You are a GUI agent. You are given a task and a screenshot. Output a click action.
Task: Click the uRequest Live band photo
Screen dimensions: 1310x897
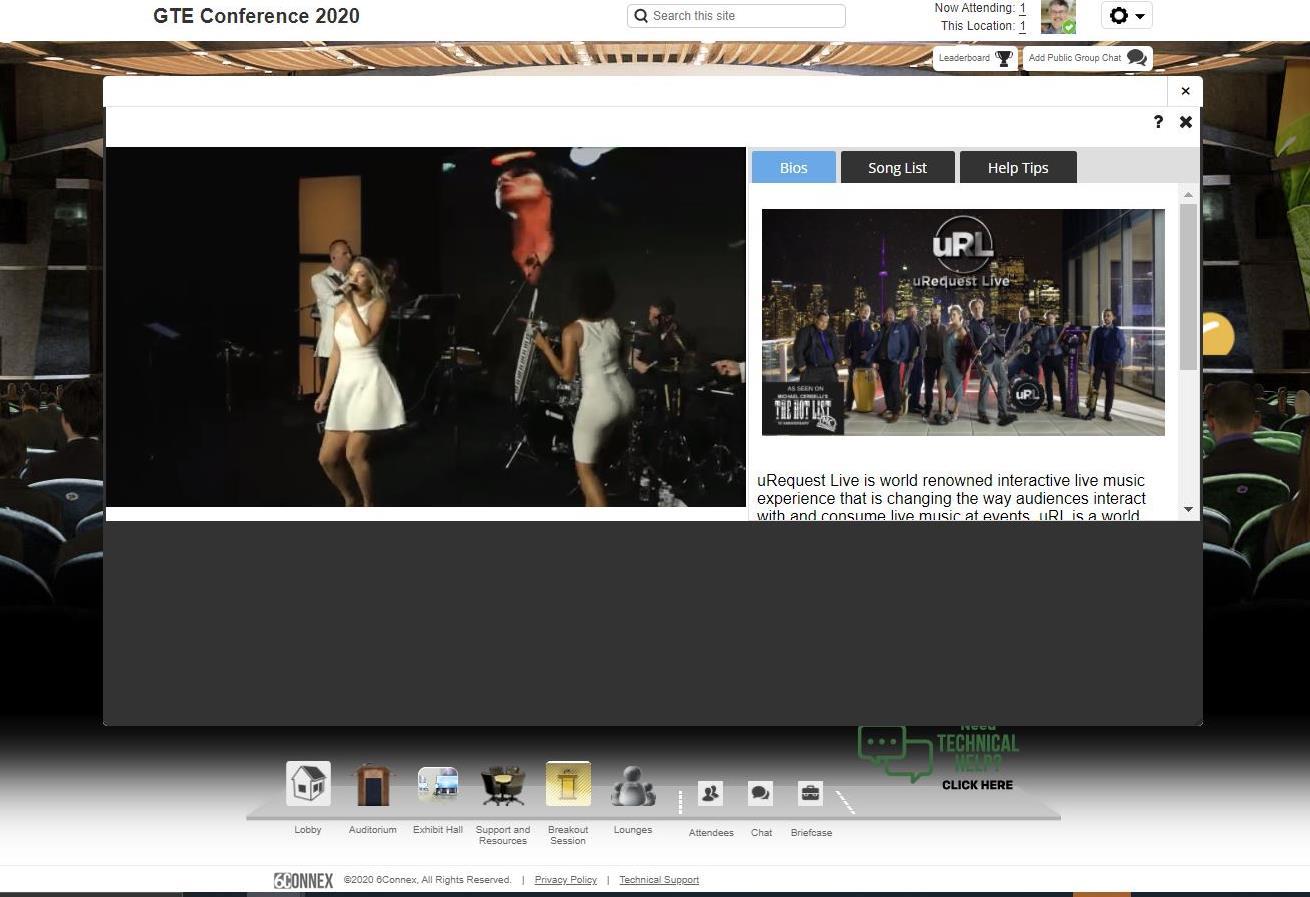pos(963,322)
